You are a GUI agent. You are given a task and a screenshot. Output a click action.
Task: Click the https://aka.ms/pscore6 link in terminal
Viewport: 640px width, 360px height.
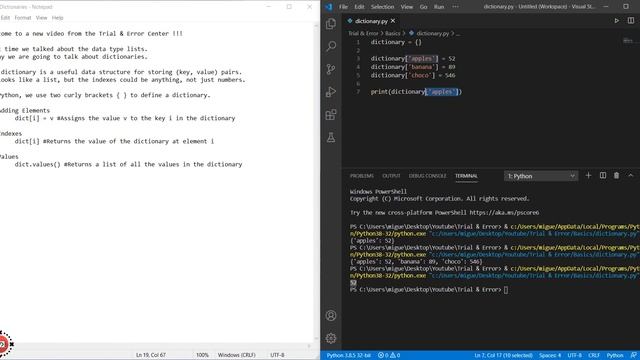coord(504,212)
